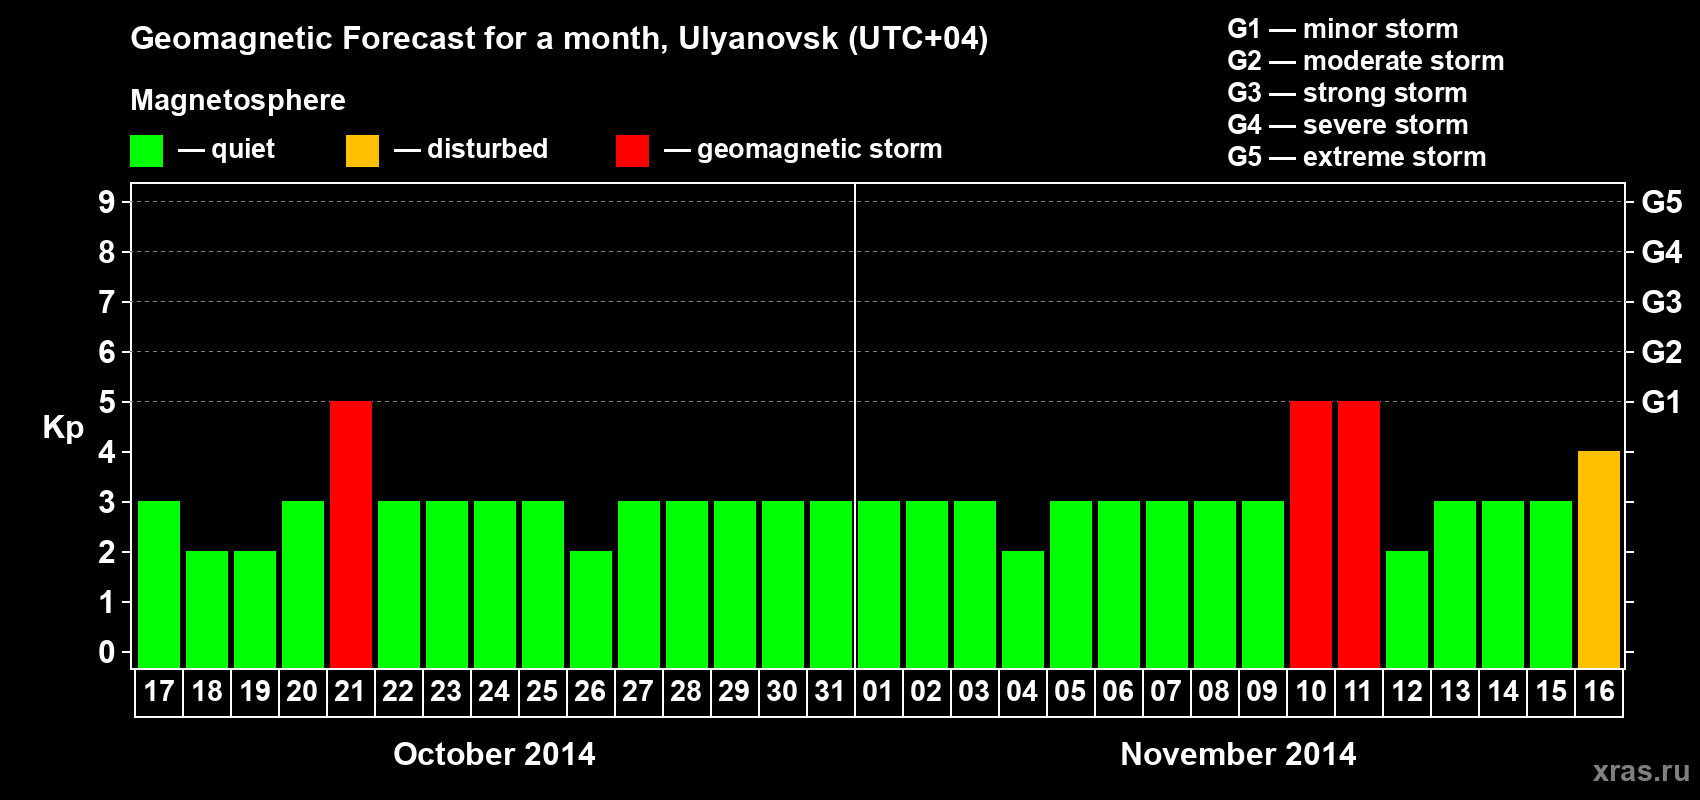The height and width of the screenshot is (800, 1700).
Task: Click the G1 right axis label
Action: point(1661,402)
